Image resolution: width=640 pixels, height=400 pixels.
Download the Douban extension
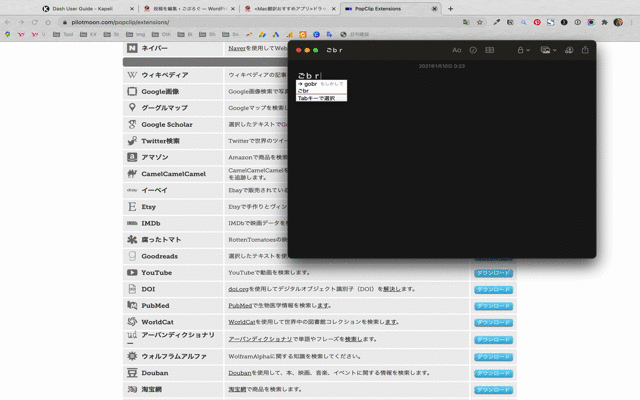[x=493, y=373]
